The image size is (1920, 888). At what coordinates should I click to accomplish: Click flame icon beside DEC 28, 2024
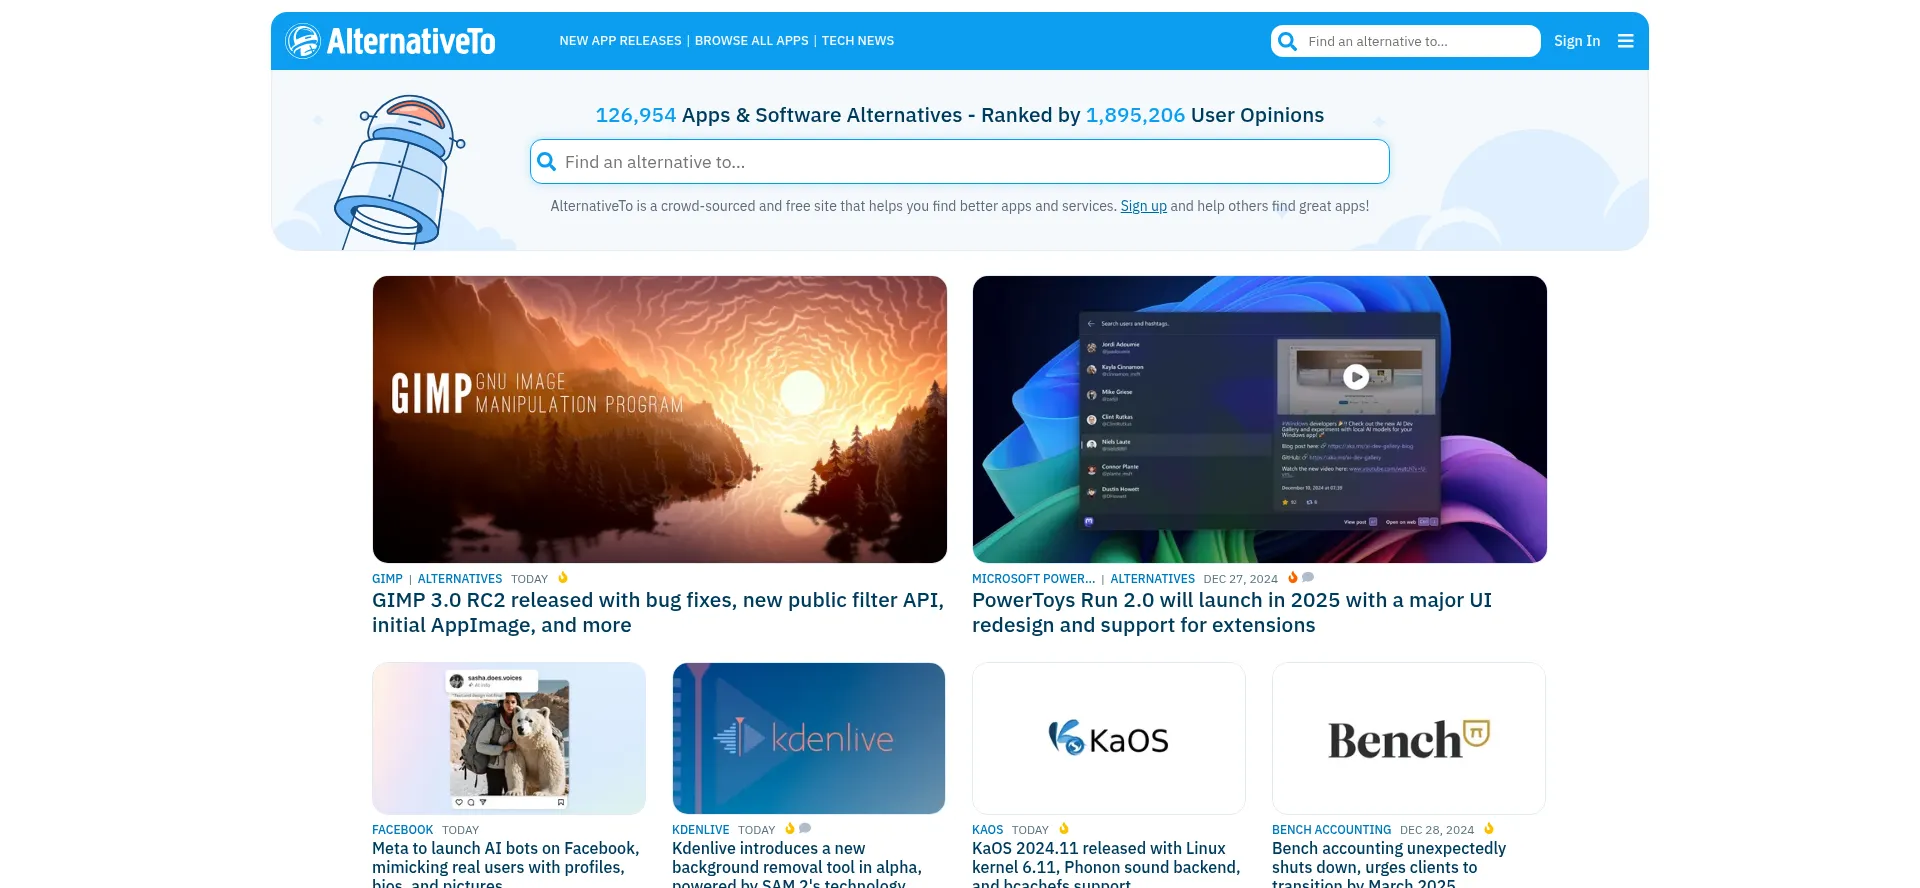click(1489, 829)
